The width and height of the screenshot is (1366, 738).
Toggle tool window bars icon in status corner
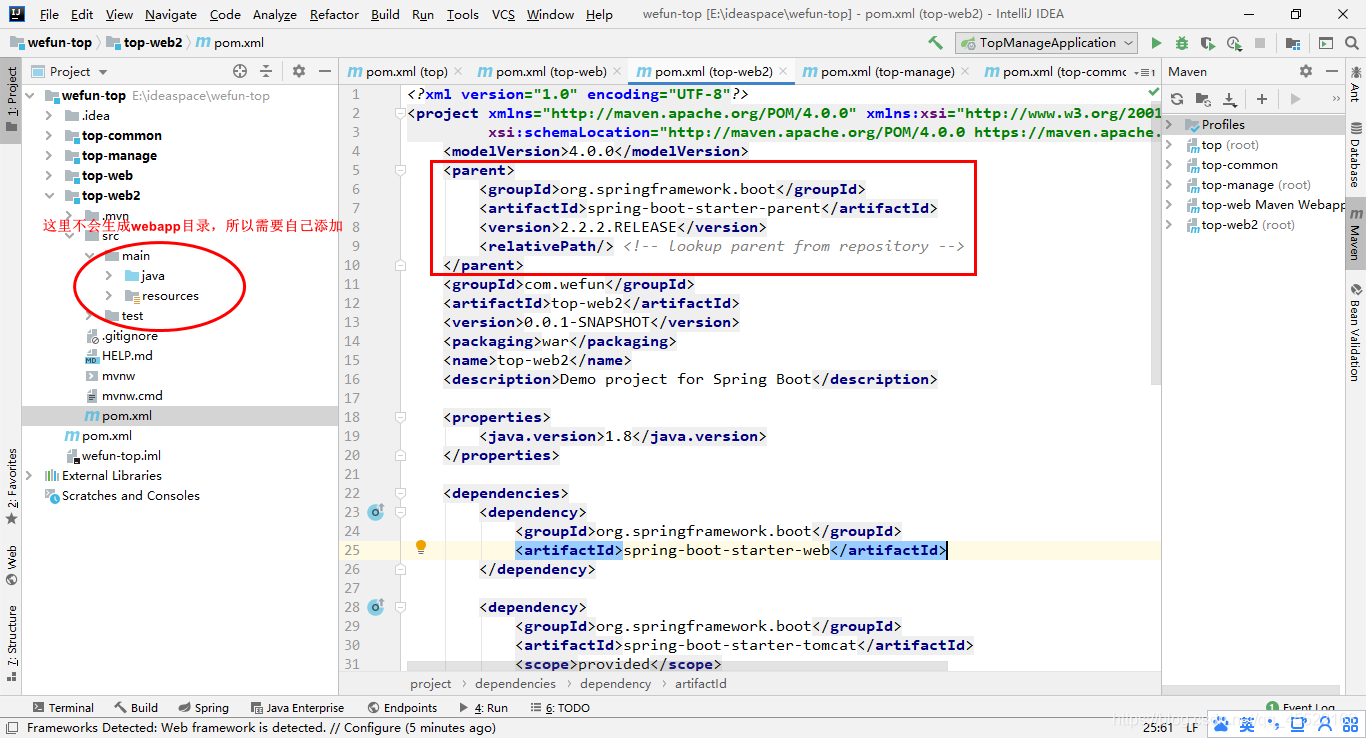12,728
